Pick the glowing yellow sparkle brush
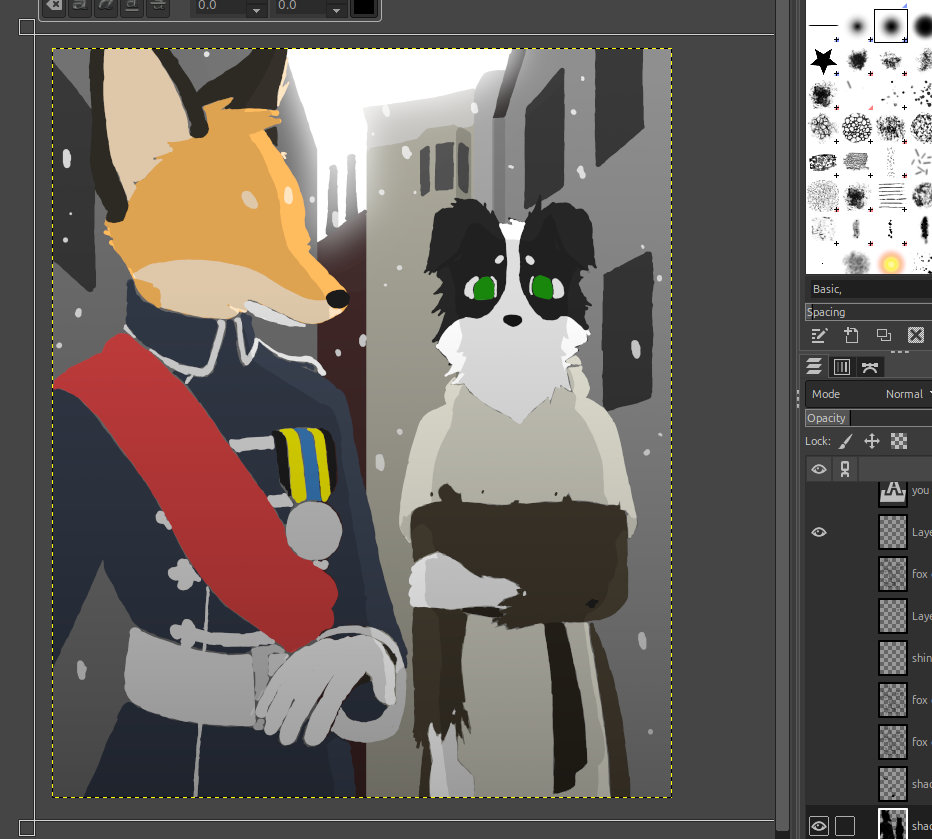This screenshot has width=932, height=839. pyautogui.click(x=890, y=262)
